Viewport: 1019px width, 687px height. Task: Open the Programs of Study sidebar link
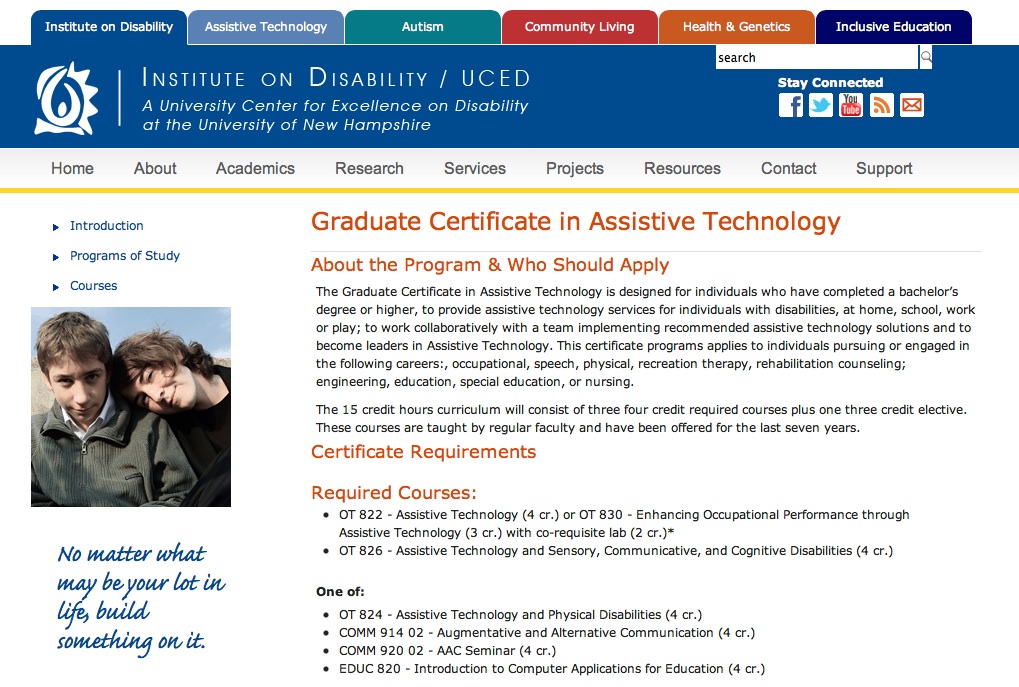tap(124, 256)
